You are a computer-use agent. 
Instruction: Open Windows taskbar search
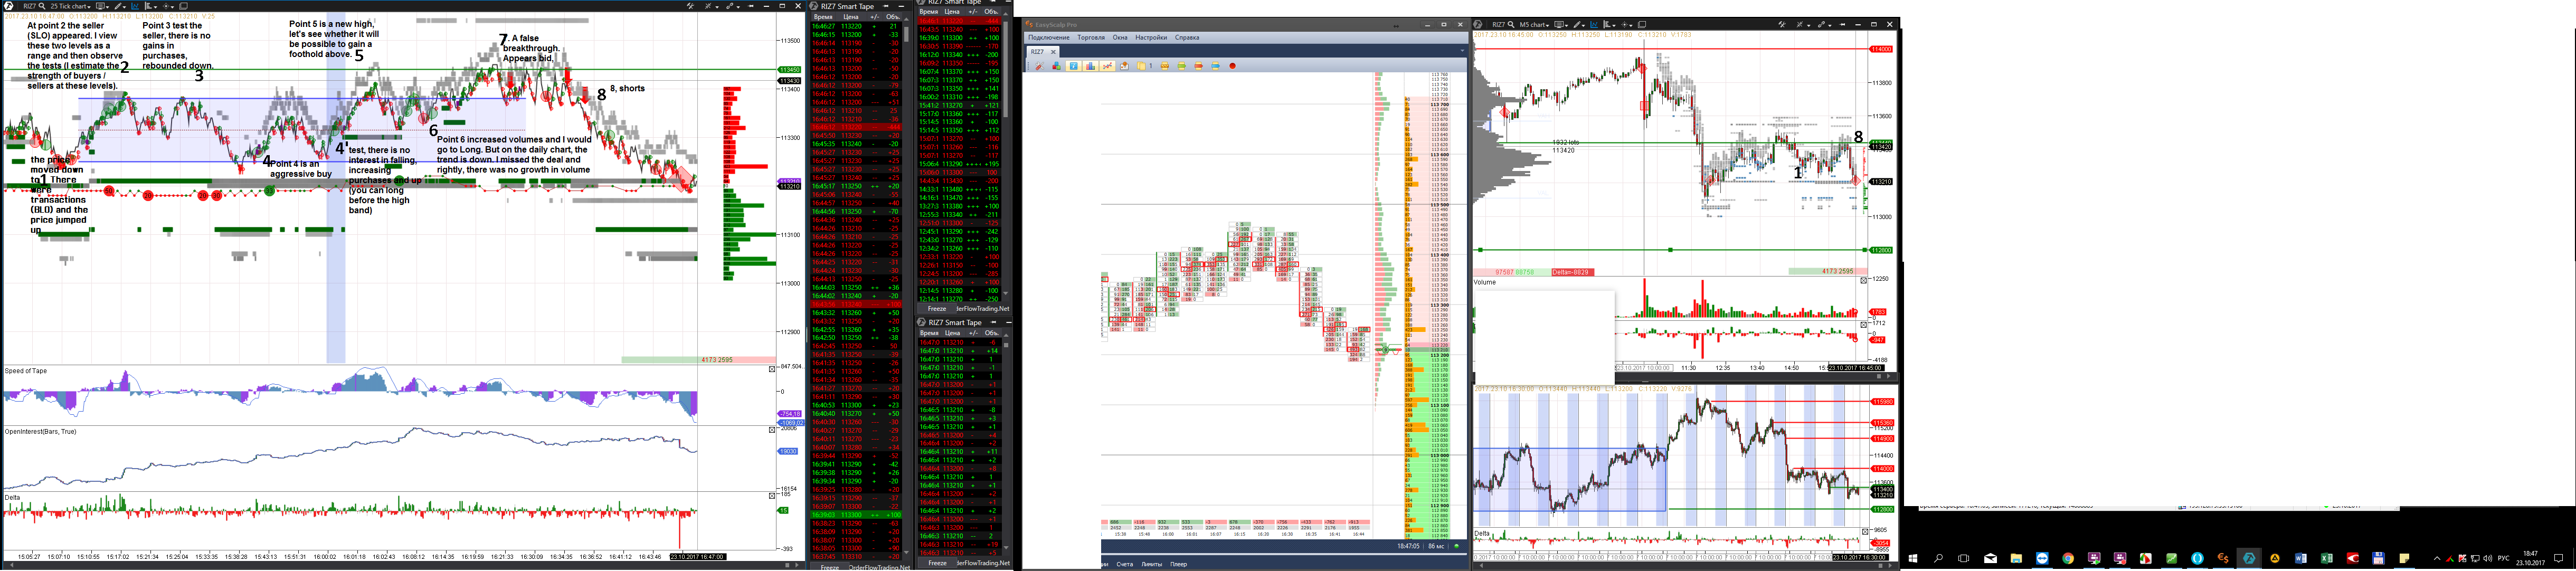point(1938,558)
